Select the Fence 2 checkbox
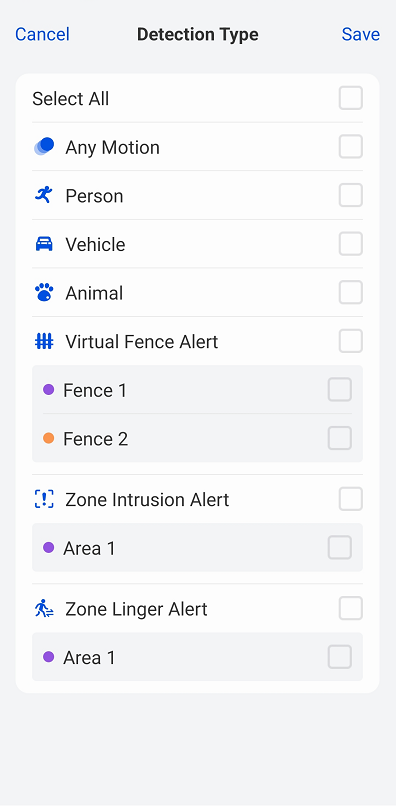The height and width of the screenshot is (806, 397). (340, 438)
